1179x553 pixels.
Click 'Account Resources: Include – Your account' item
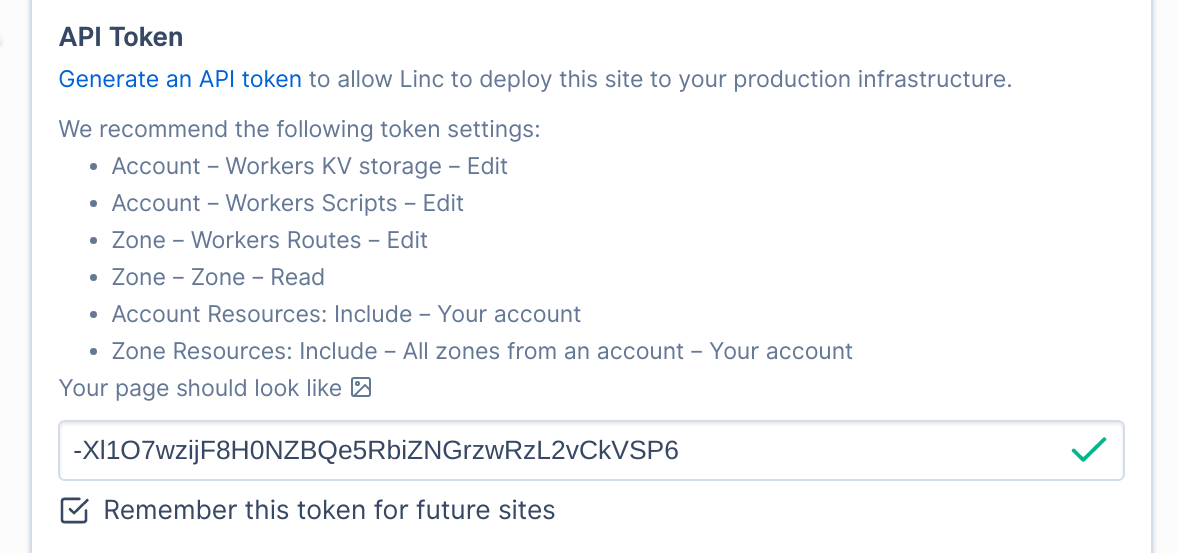(347, 314)
